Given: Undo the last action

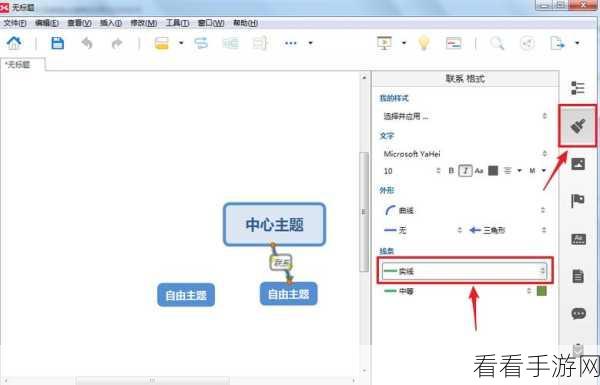Looking at the screenshot, I should coord(87,43).
